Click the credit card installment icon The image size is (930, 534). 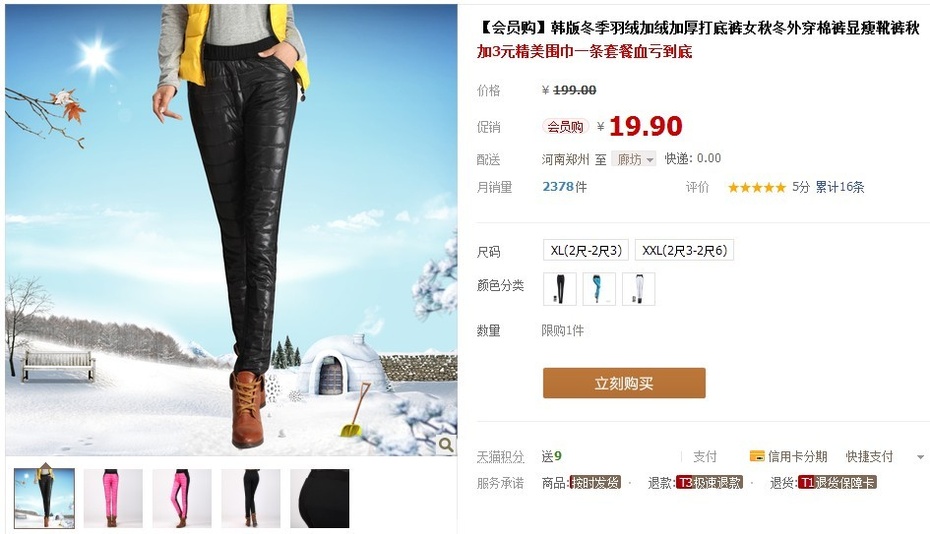757,456
